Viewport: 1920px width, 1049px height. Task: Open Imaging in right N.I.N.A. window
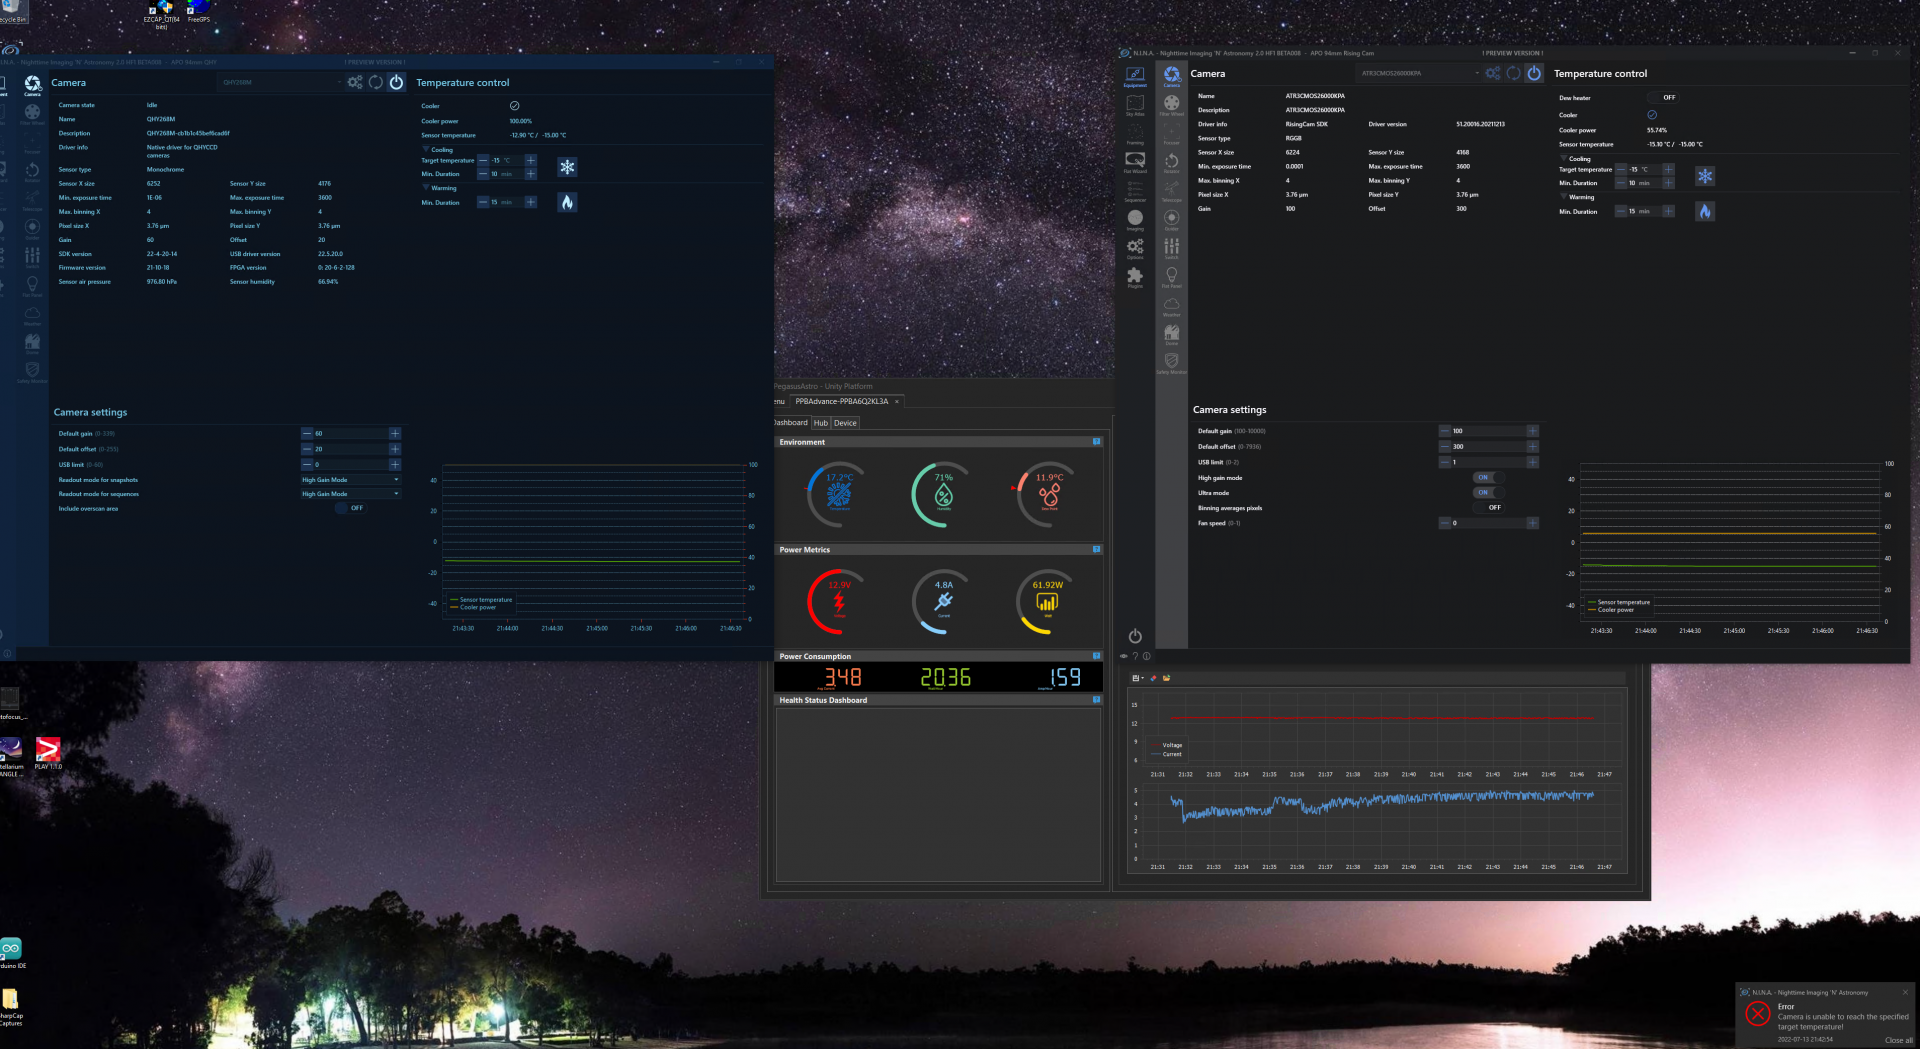(1135, 220)
